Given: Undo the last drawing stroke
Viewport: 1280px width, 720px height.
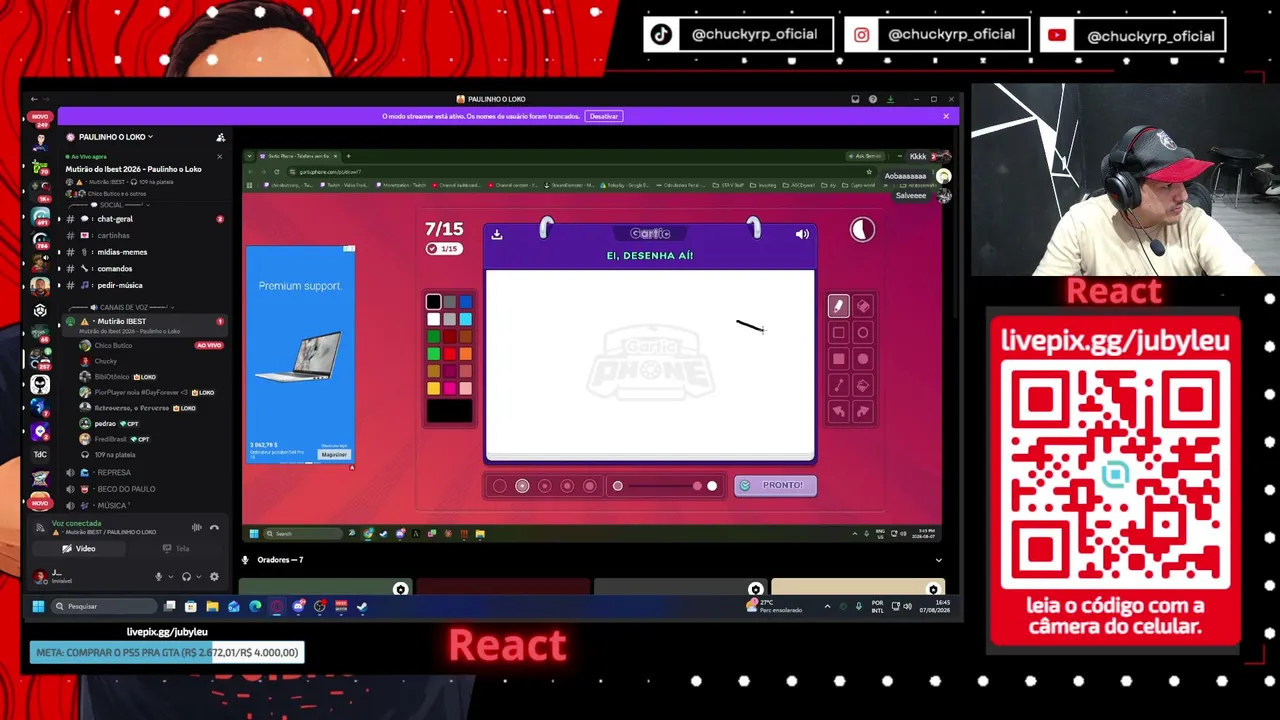Looking at the screenshot, I should coord(838,411).
